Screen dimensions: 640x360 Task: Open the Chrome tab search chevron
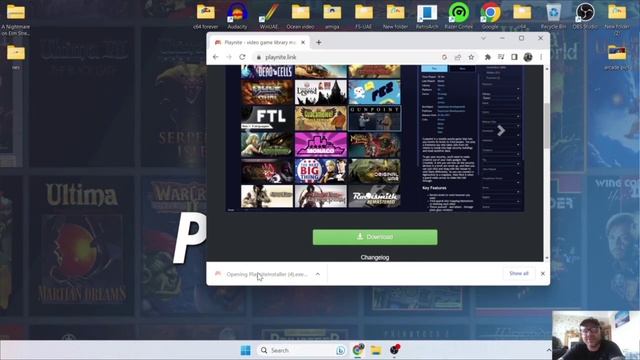click(x=484, y=38)
